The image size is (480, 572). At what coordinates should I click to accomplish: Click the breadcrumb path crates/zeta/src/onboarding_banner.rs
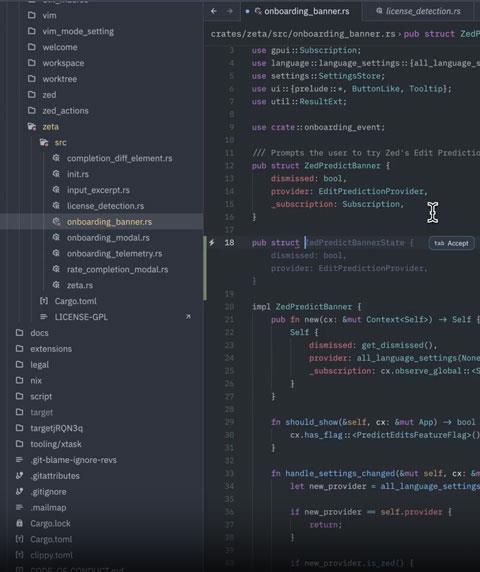[303, 34]
